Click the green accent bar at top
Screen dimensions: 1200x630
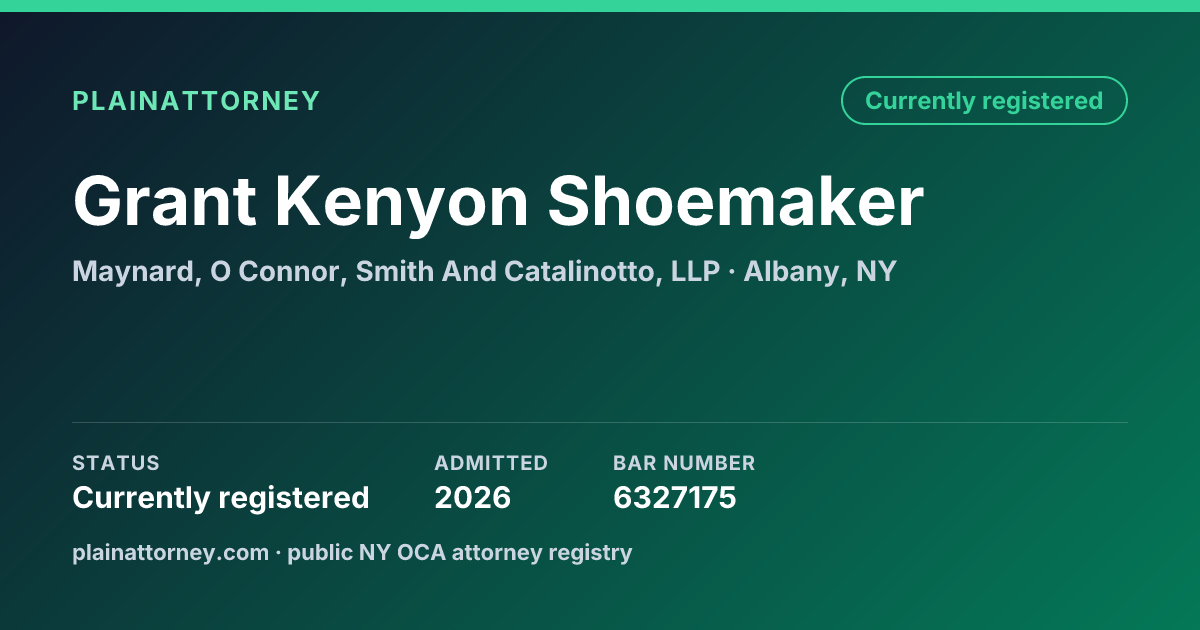[x=600, y=6]
